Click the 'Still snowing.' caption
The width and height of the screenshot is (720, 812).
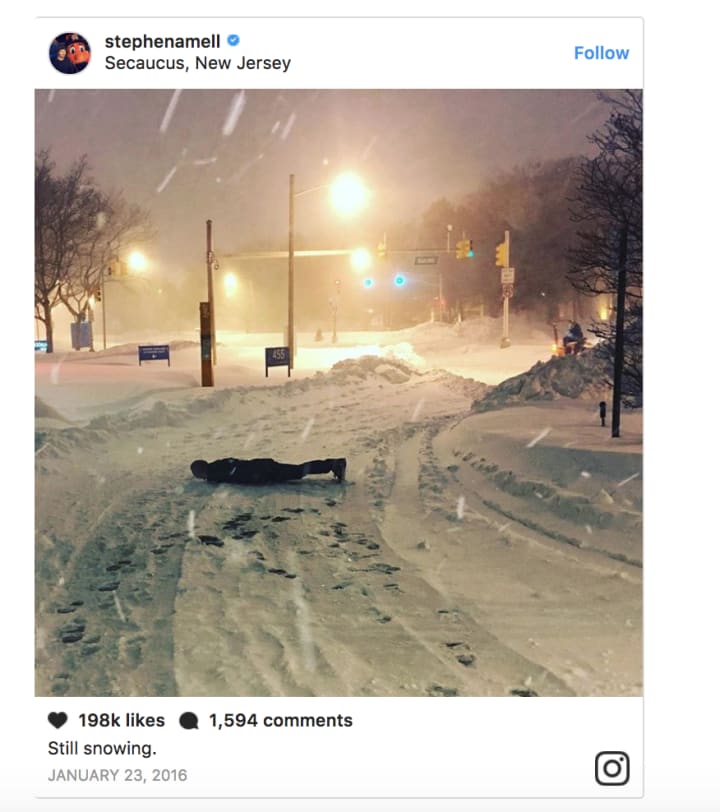pyautogui.click(x=102, y=748)
